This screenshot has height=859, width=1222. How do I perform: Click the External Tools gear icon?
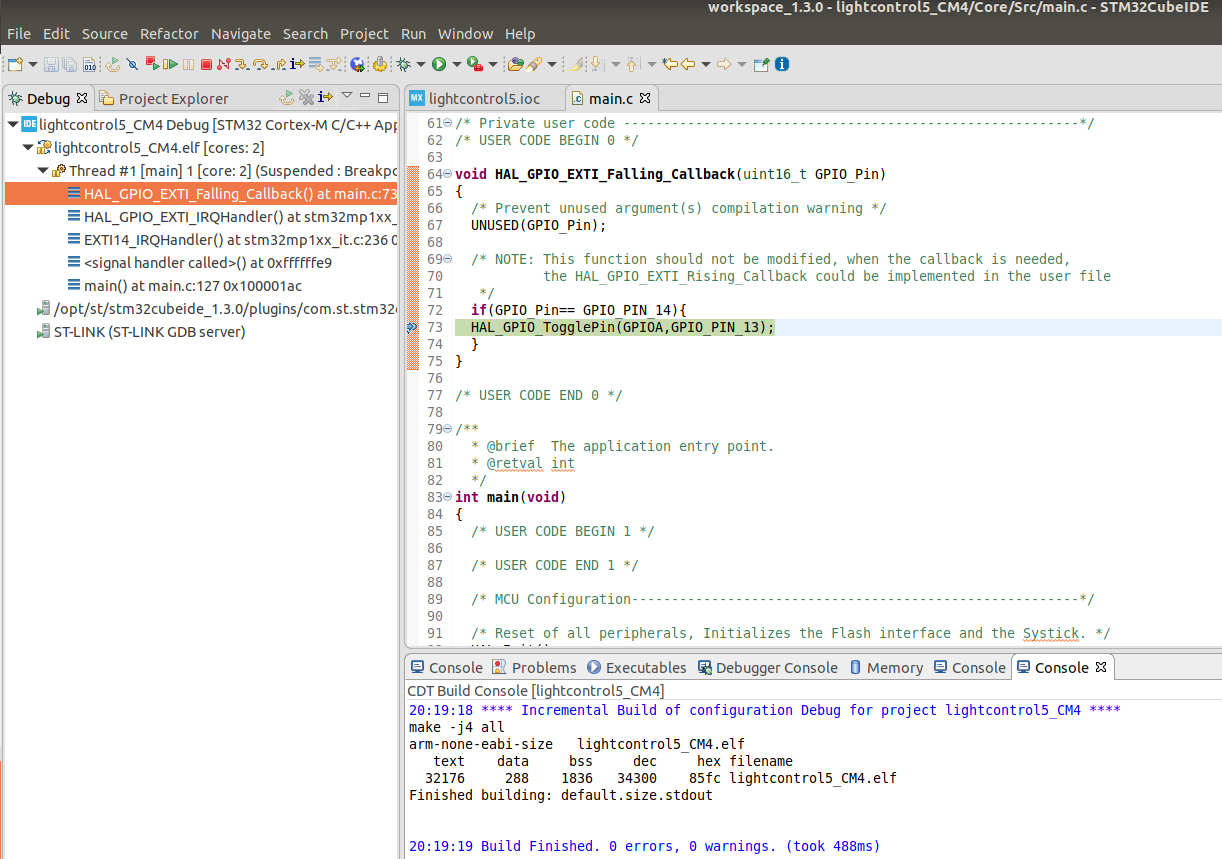click(380, 64)
